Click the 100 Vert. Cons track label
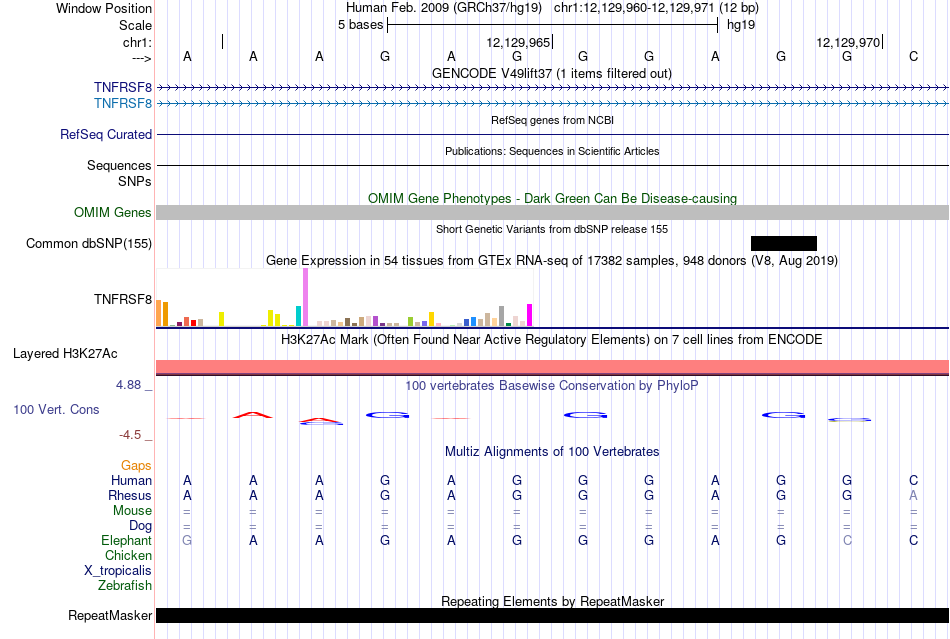The image size is (950, 639). (56, 409)
